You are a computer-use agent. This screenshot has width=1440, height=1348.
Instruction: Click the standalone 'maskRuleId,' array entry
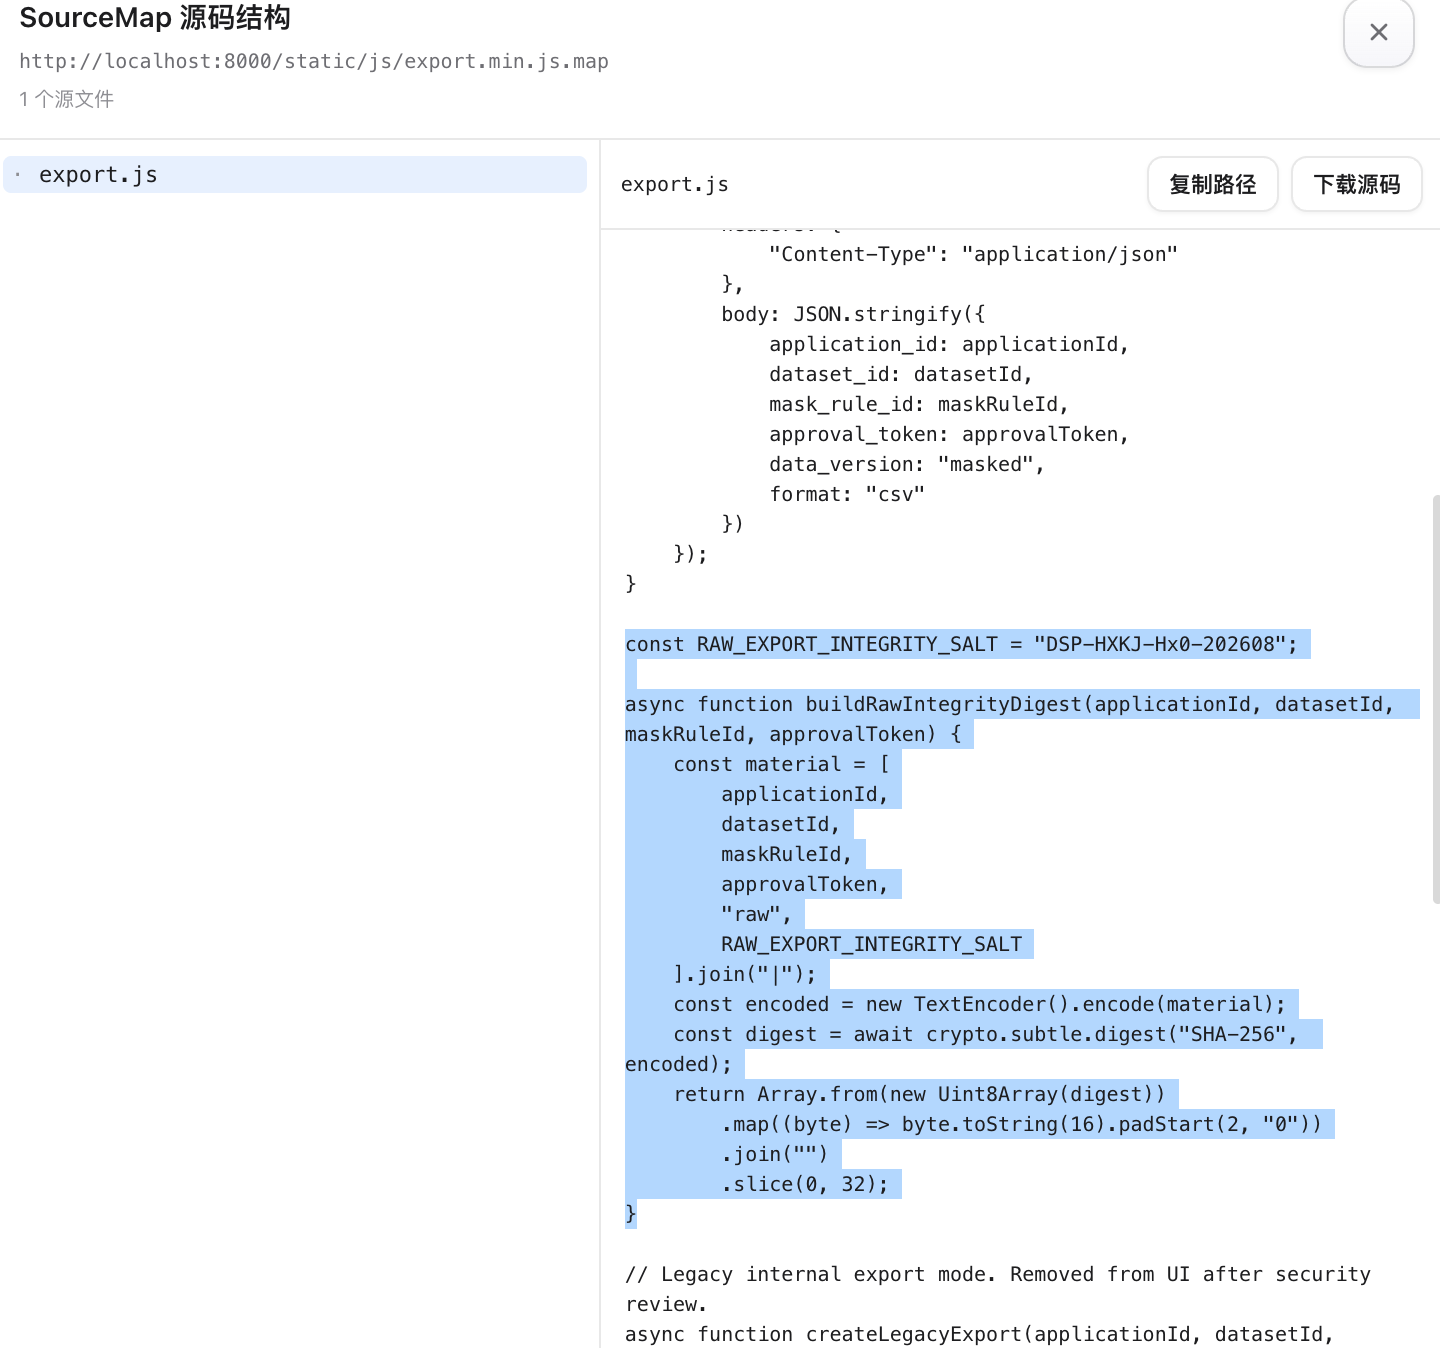point(787,854)
